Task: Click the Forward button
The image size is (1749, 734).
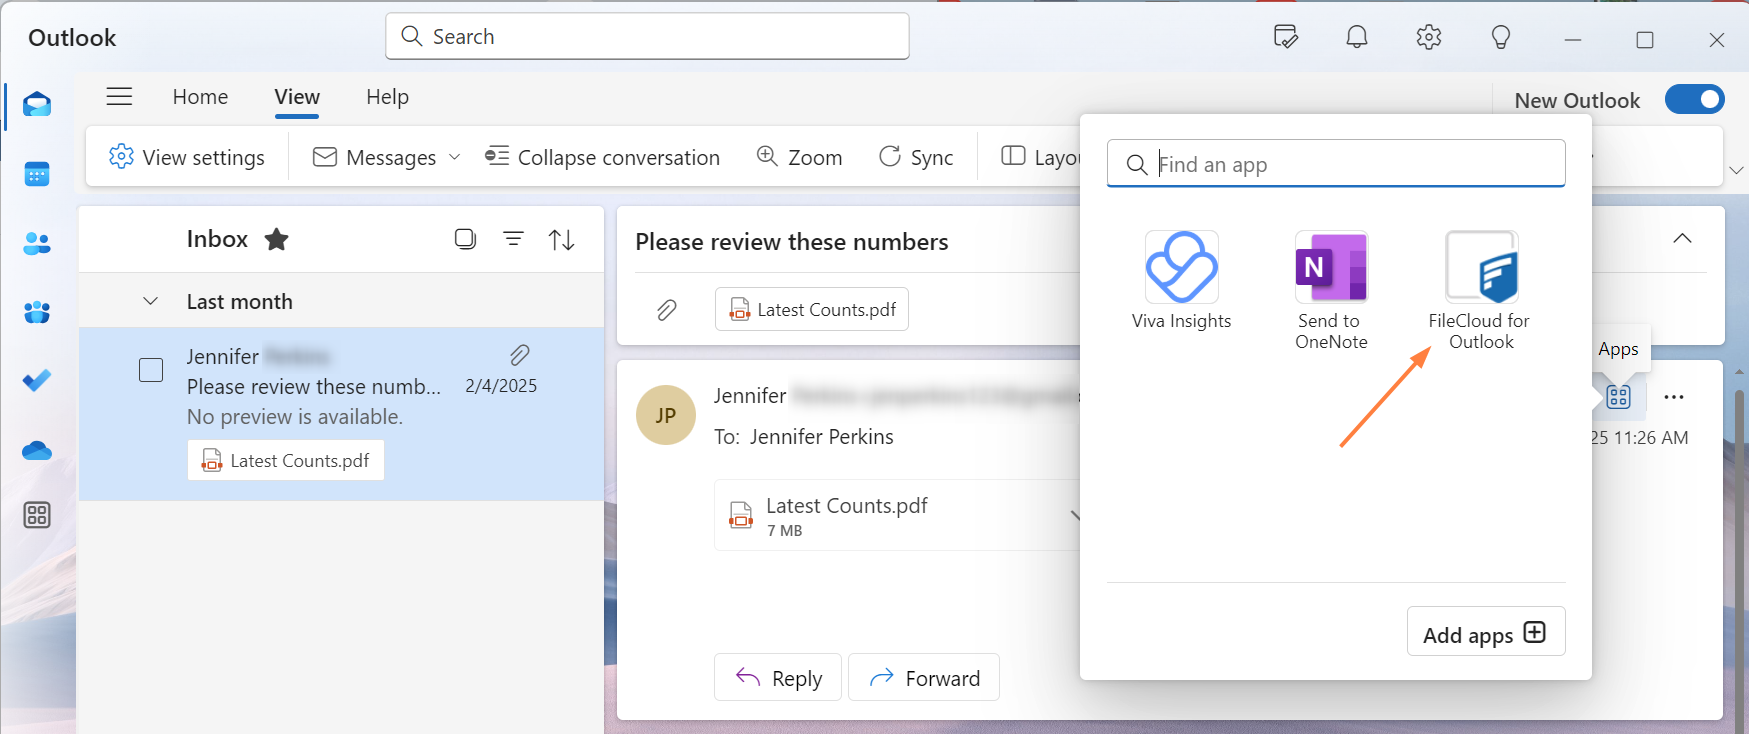Action: pos(924,678)
